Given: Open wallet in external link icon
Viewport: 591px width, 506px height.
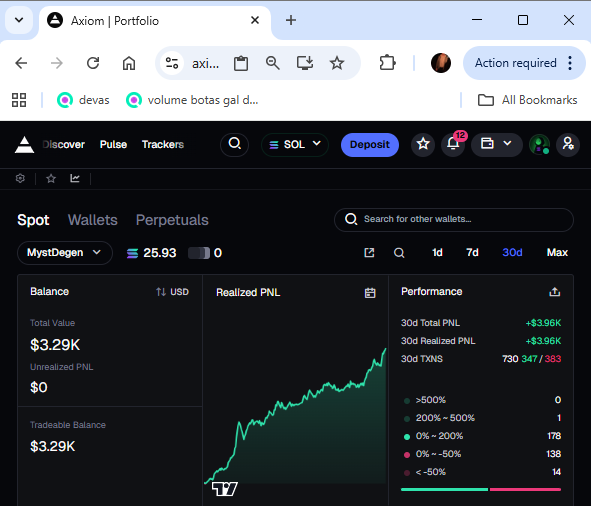Looking at the screenshot, I should point(369,253).
